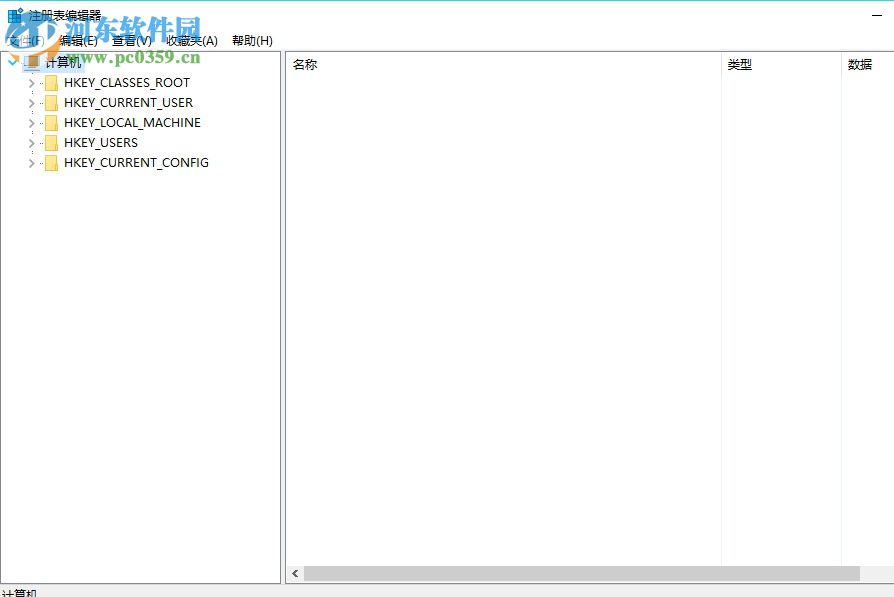
Task: Select the HKEY_CURRENT_USER label
Action: point(128,103)
